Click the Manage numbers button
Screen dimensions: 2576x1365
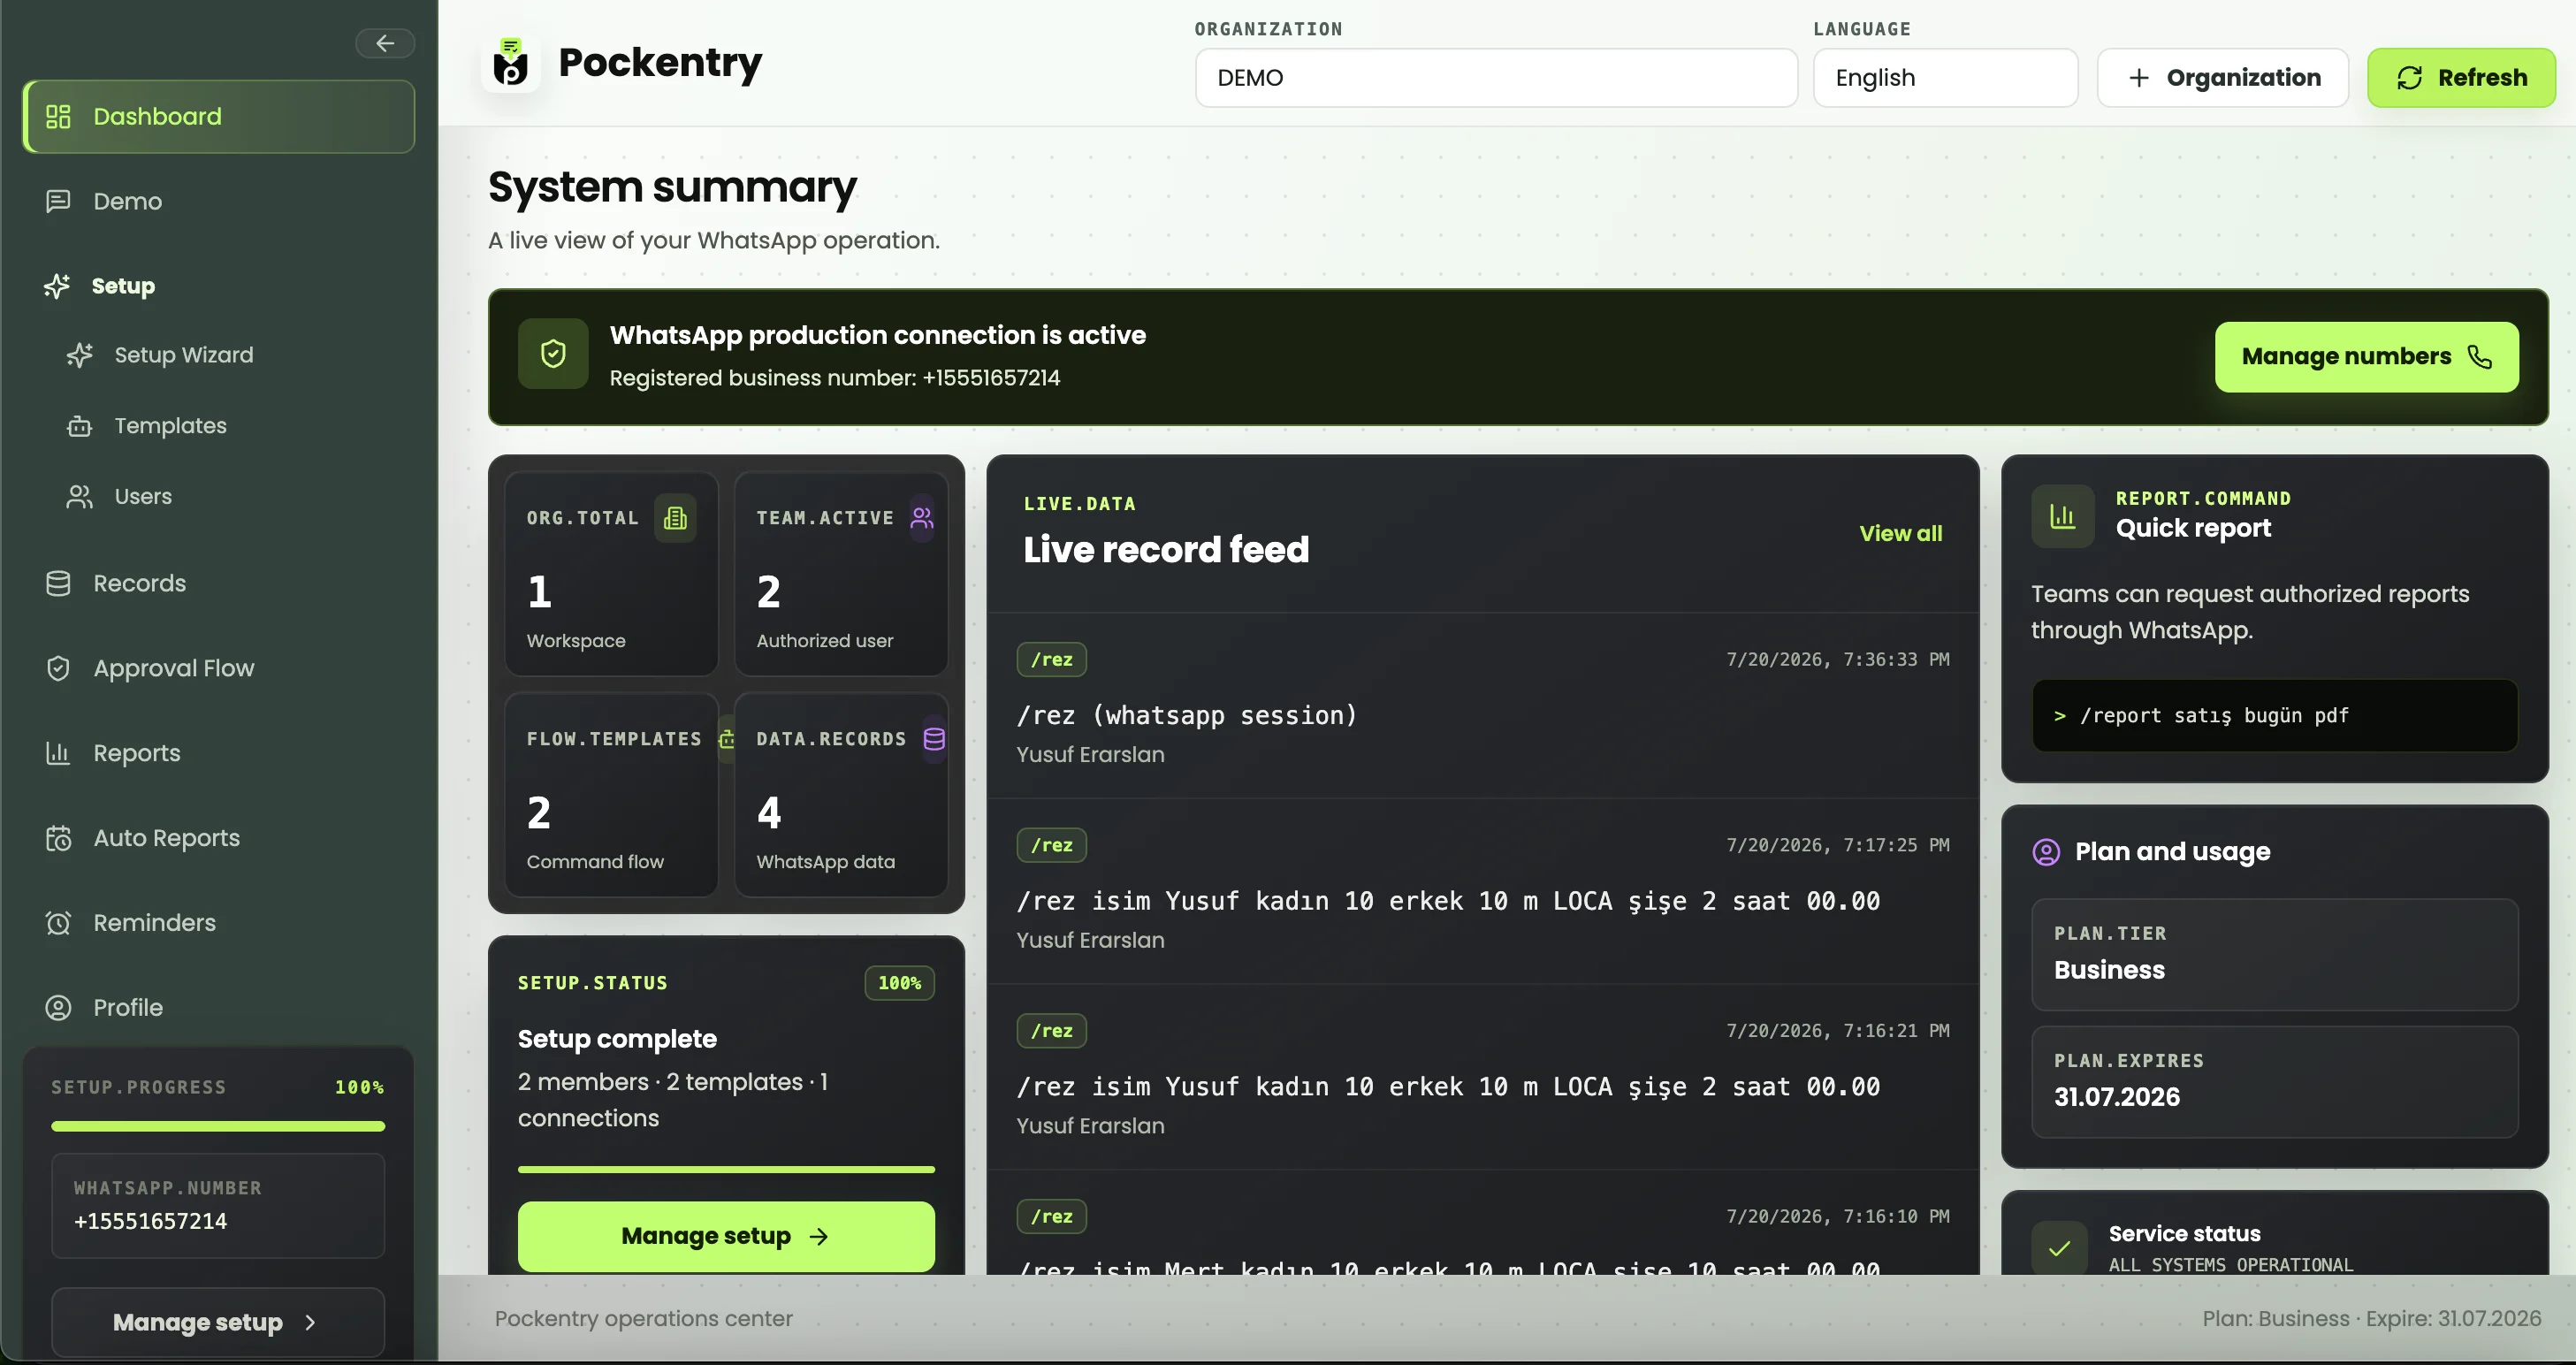pos(2366,357)
